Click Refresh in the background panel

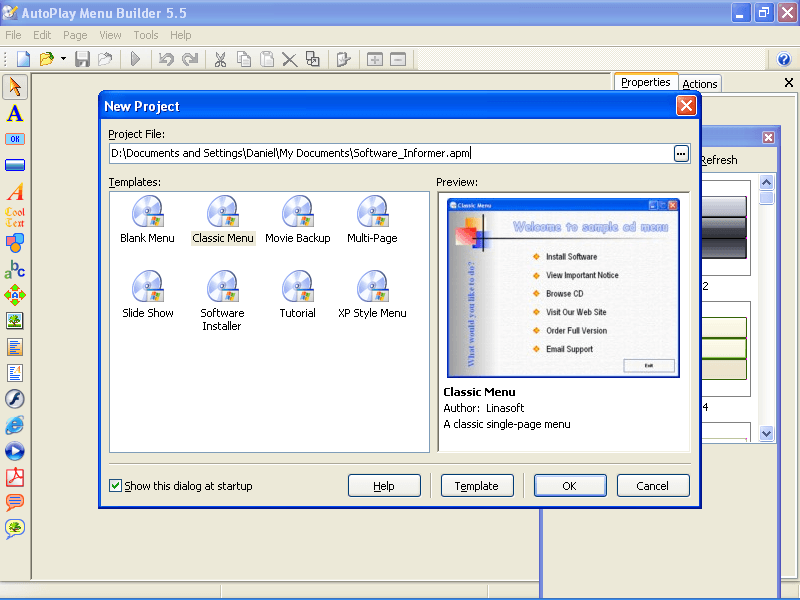(719, 160)
